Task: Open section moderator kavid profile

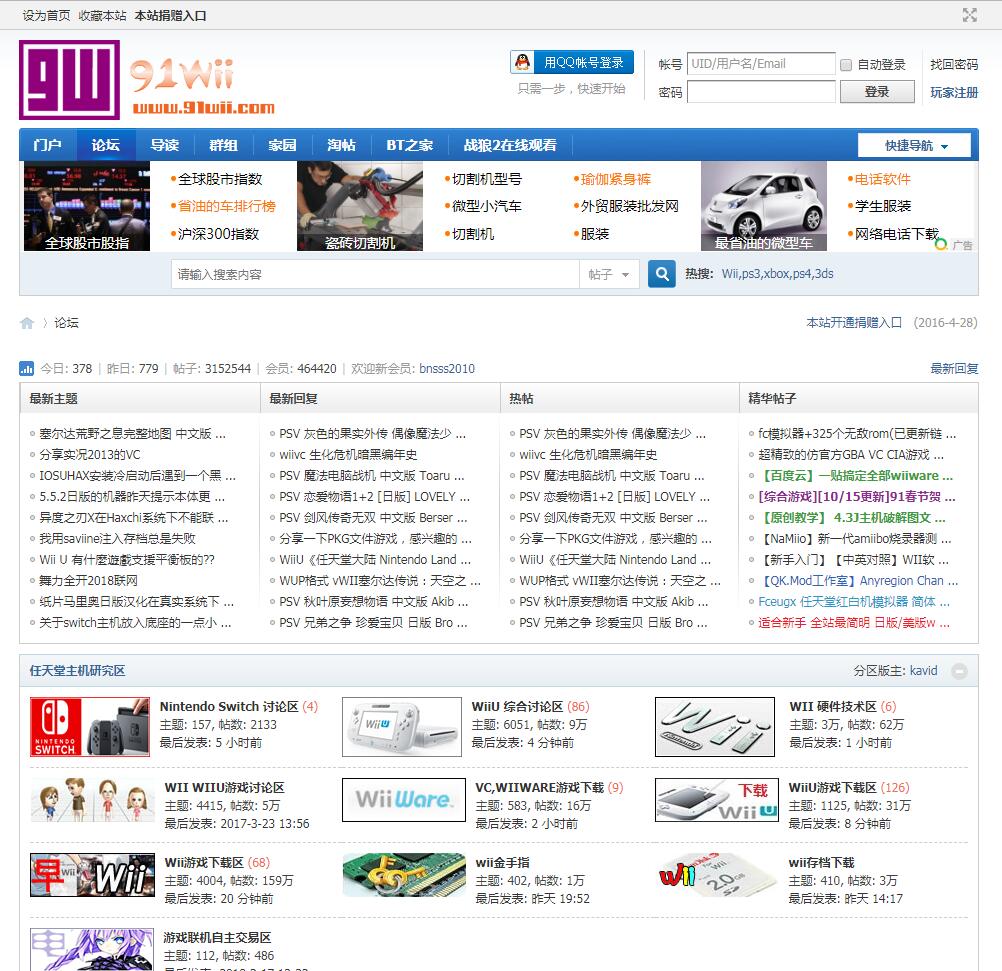Action: click(923, 671)
